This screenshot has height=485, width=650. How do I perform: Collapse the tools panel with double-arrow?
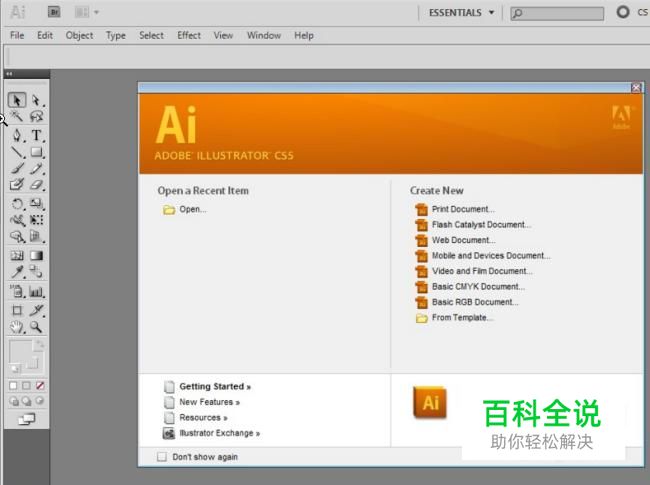[9, 74]
